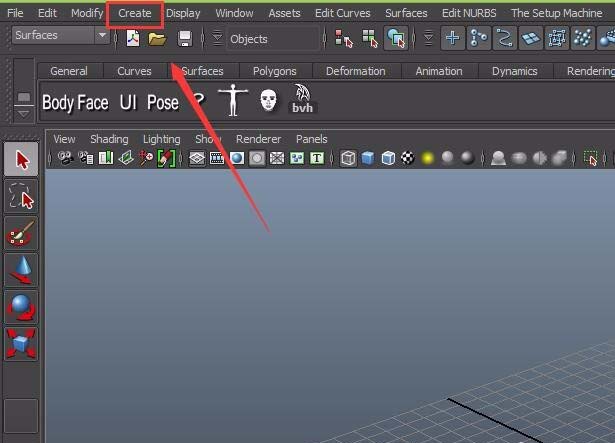Screen dimensions: 615x443
Task: Select by component type mode icon
Action: coord(396,38)
